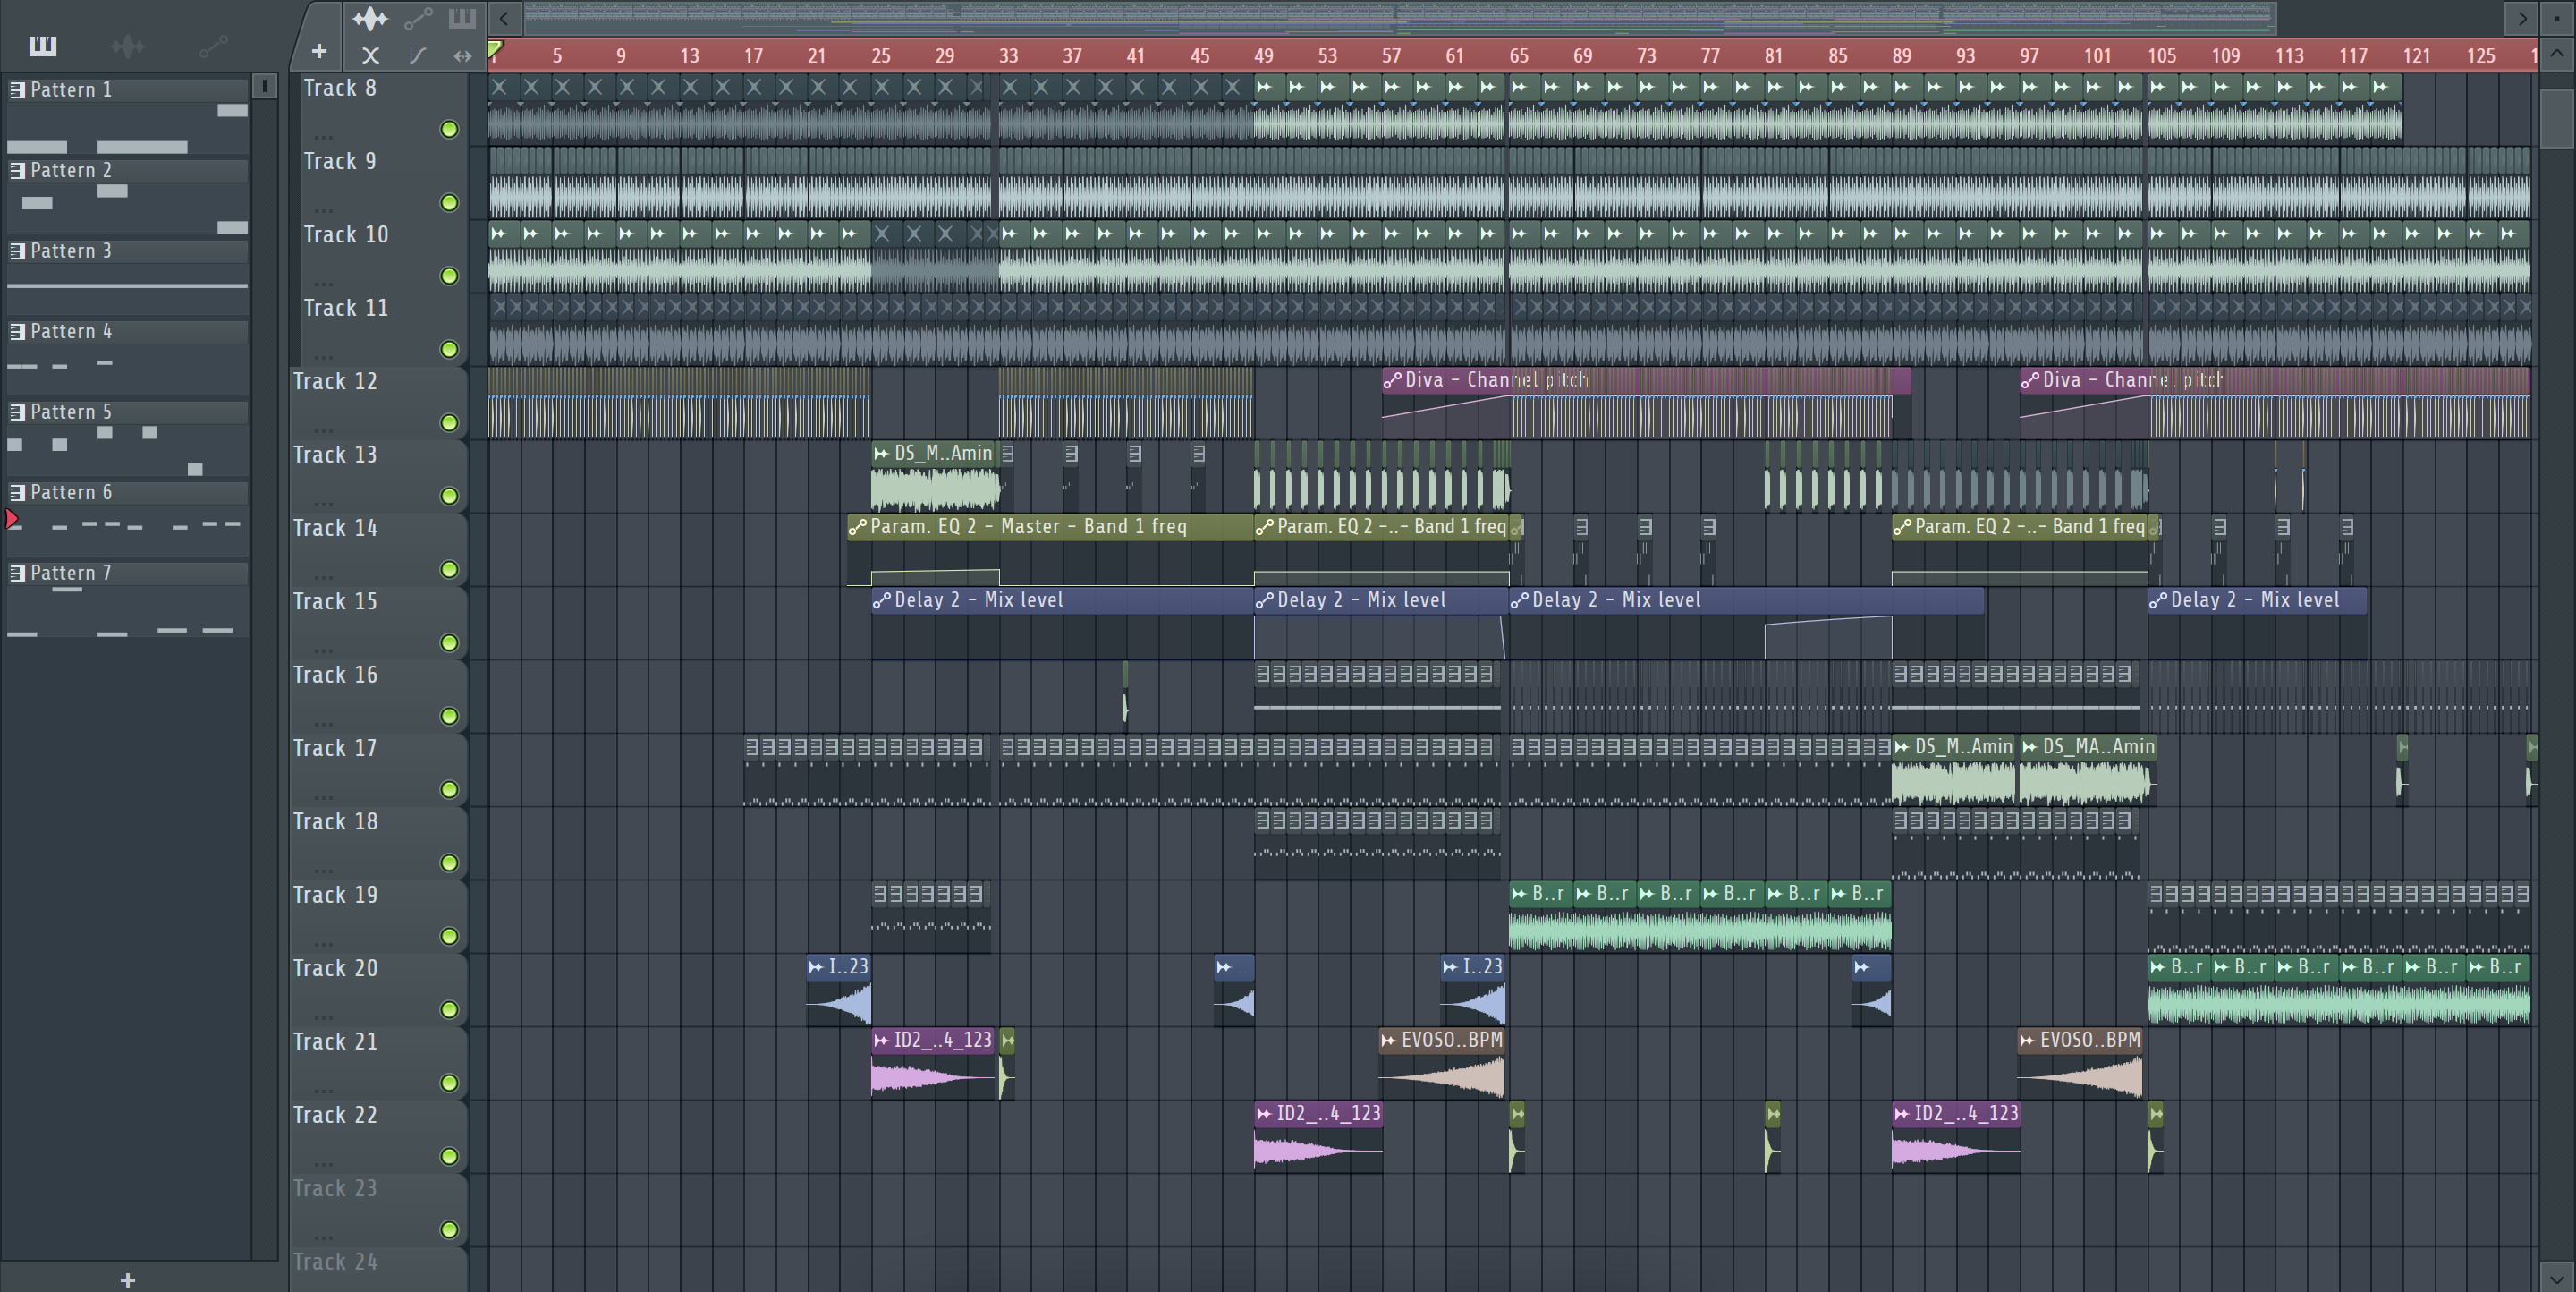This screenshot has height=1292, width=2576.
Task: Click the Pattern 1 piano-roll icon
Action: click(17, 90)
